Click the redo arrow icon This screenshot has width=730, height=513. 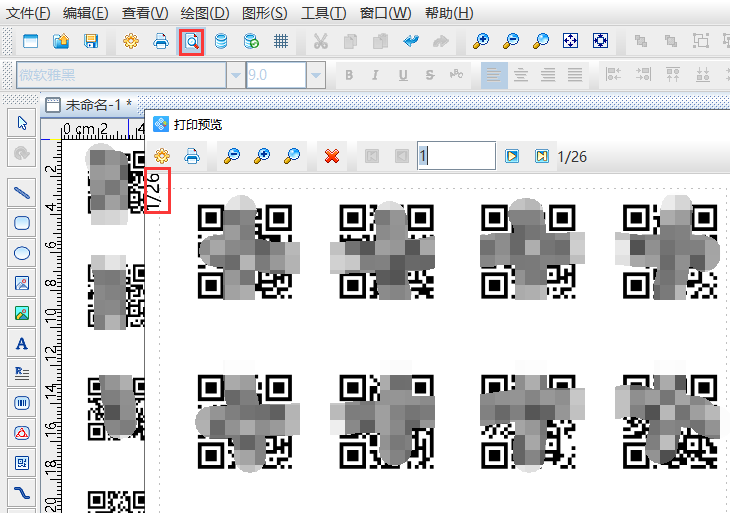click(440, 41)
